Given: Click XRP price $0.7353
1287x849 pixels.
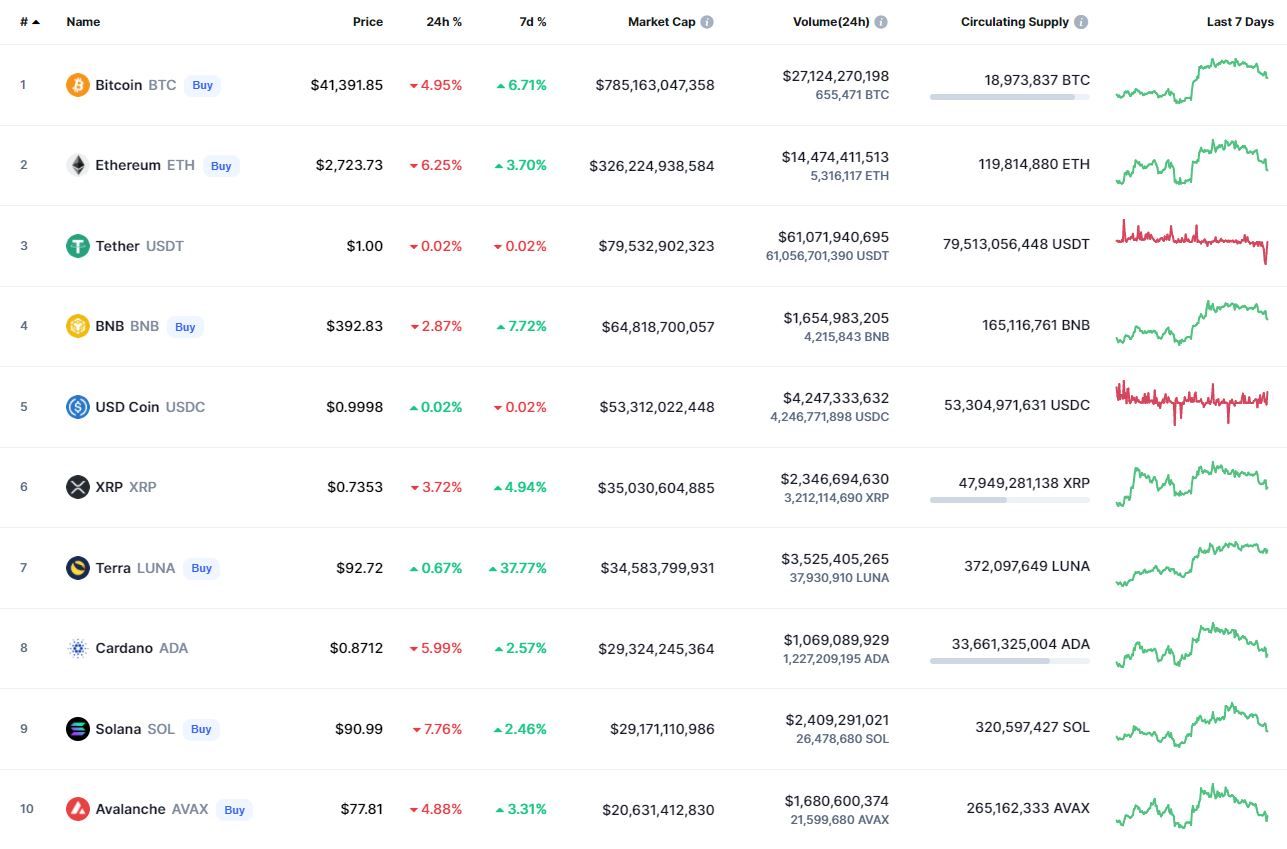Looking at the screenshot, I should pos(355,487).
